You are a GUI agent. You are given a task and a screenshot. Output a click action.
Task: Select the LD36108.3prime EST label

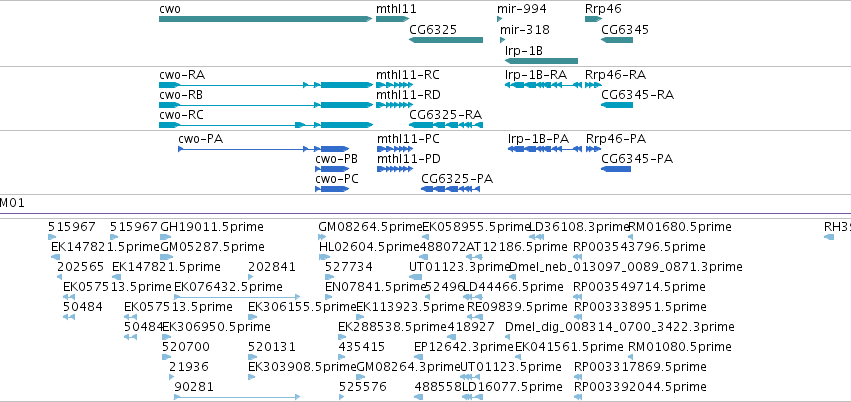pos(579,227)
